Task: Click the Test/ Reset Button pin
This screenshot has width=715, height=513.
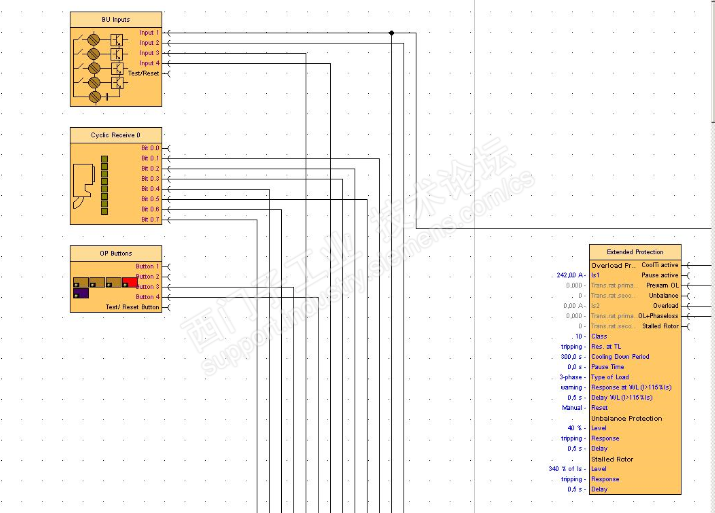Action: pyautogui.click(x=166, y=307)
